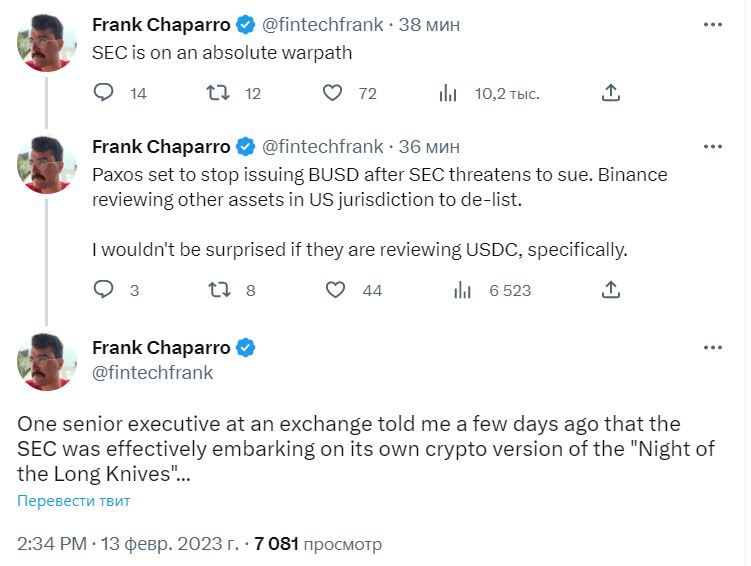The width and height of the screenshot is (751, 566).
Task: Open more options on the first tweet
Action: click(x=712, y=24)
